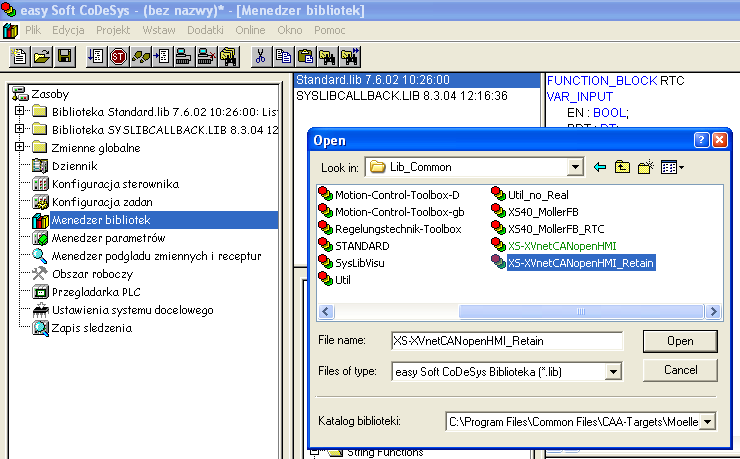Open the Projekt menu
The width and height of the screenshot is (740, 459).
click(113, 30)
